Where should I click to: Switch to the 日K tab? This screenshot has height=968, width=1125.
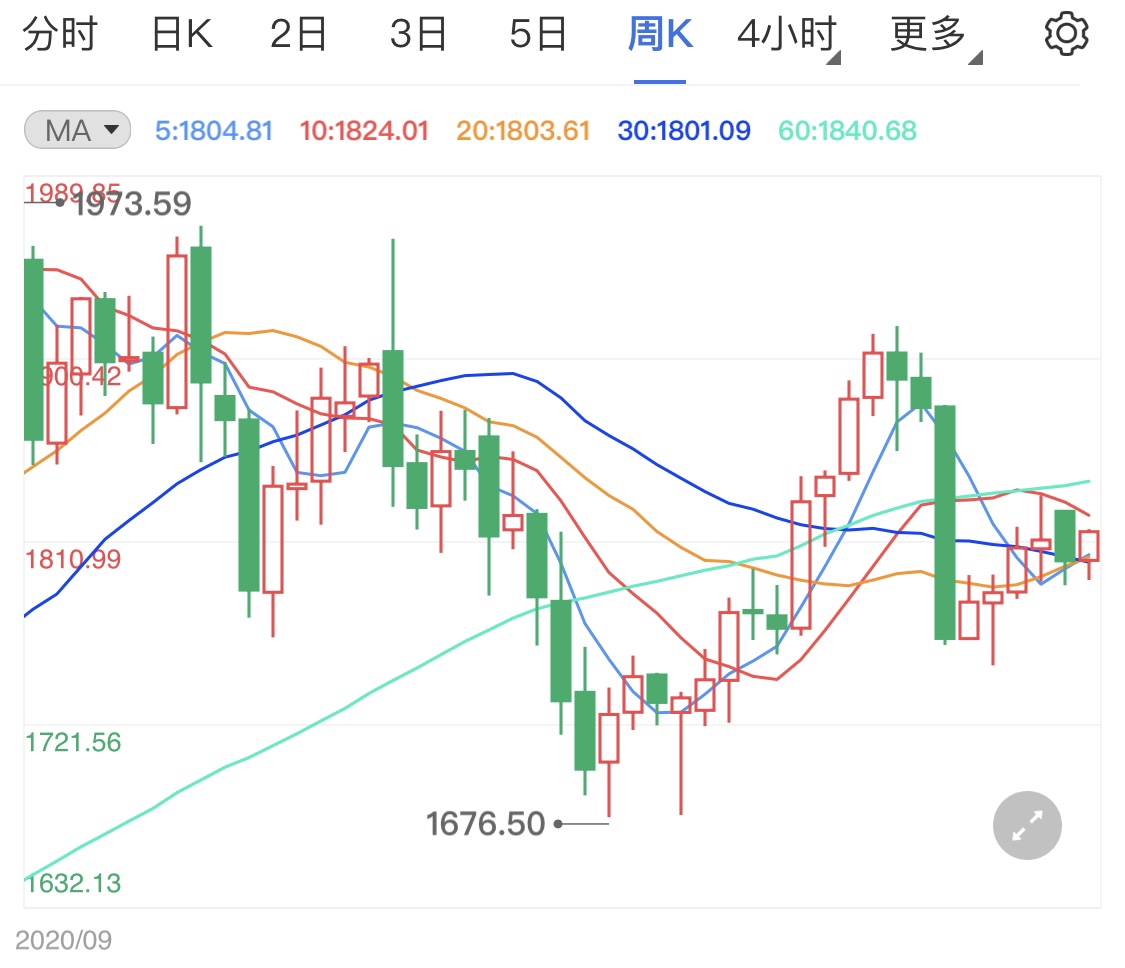[180, 31]
